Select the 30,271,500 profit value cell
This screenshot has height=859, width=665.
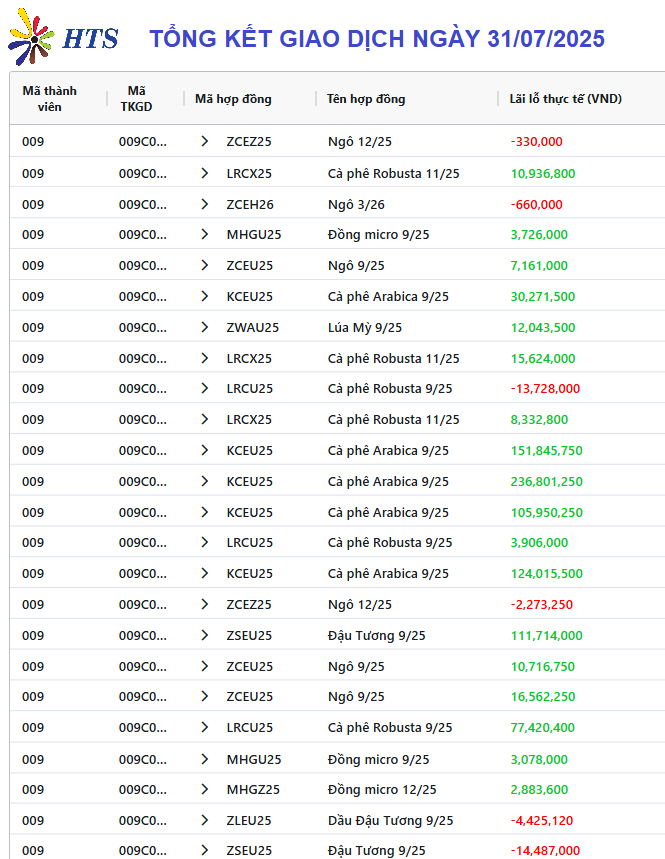tap(543, 297)
